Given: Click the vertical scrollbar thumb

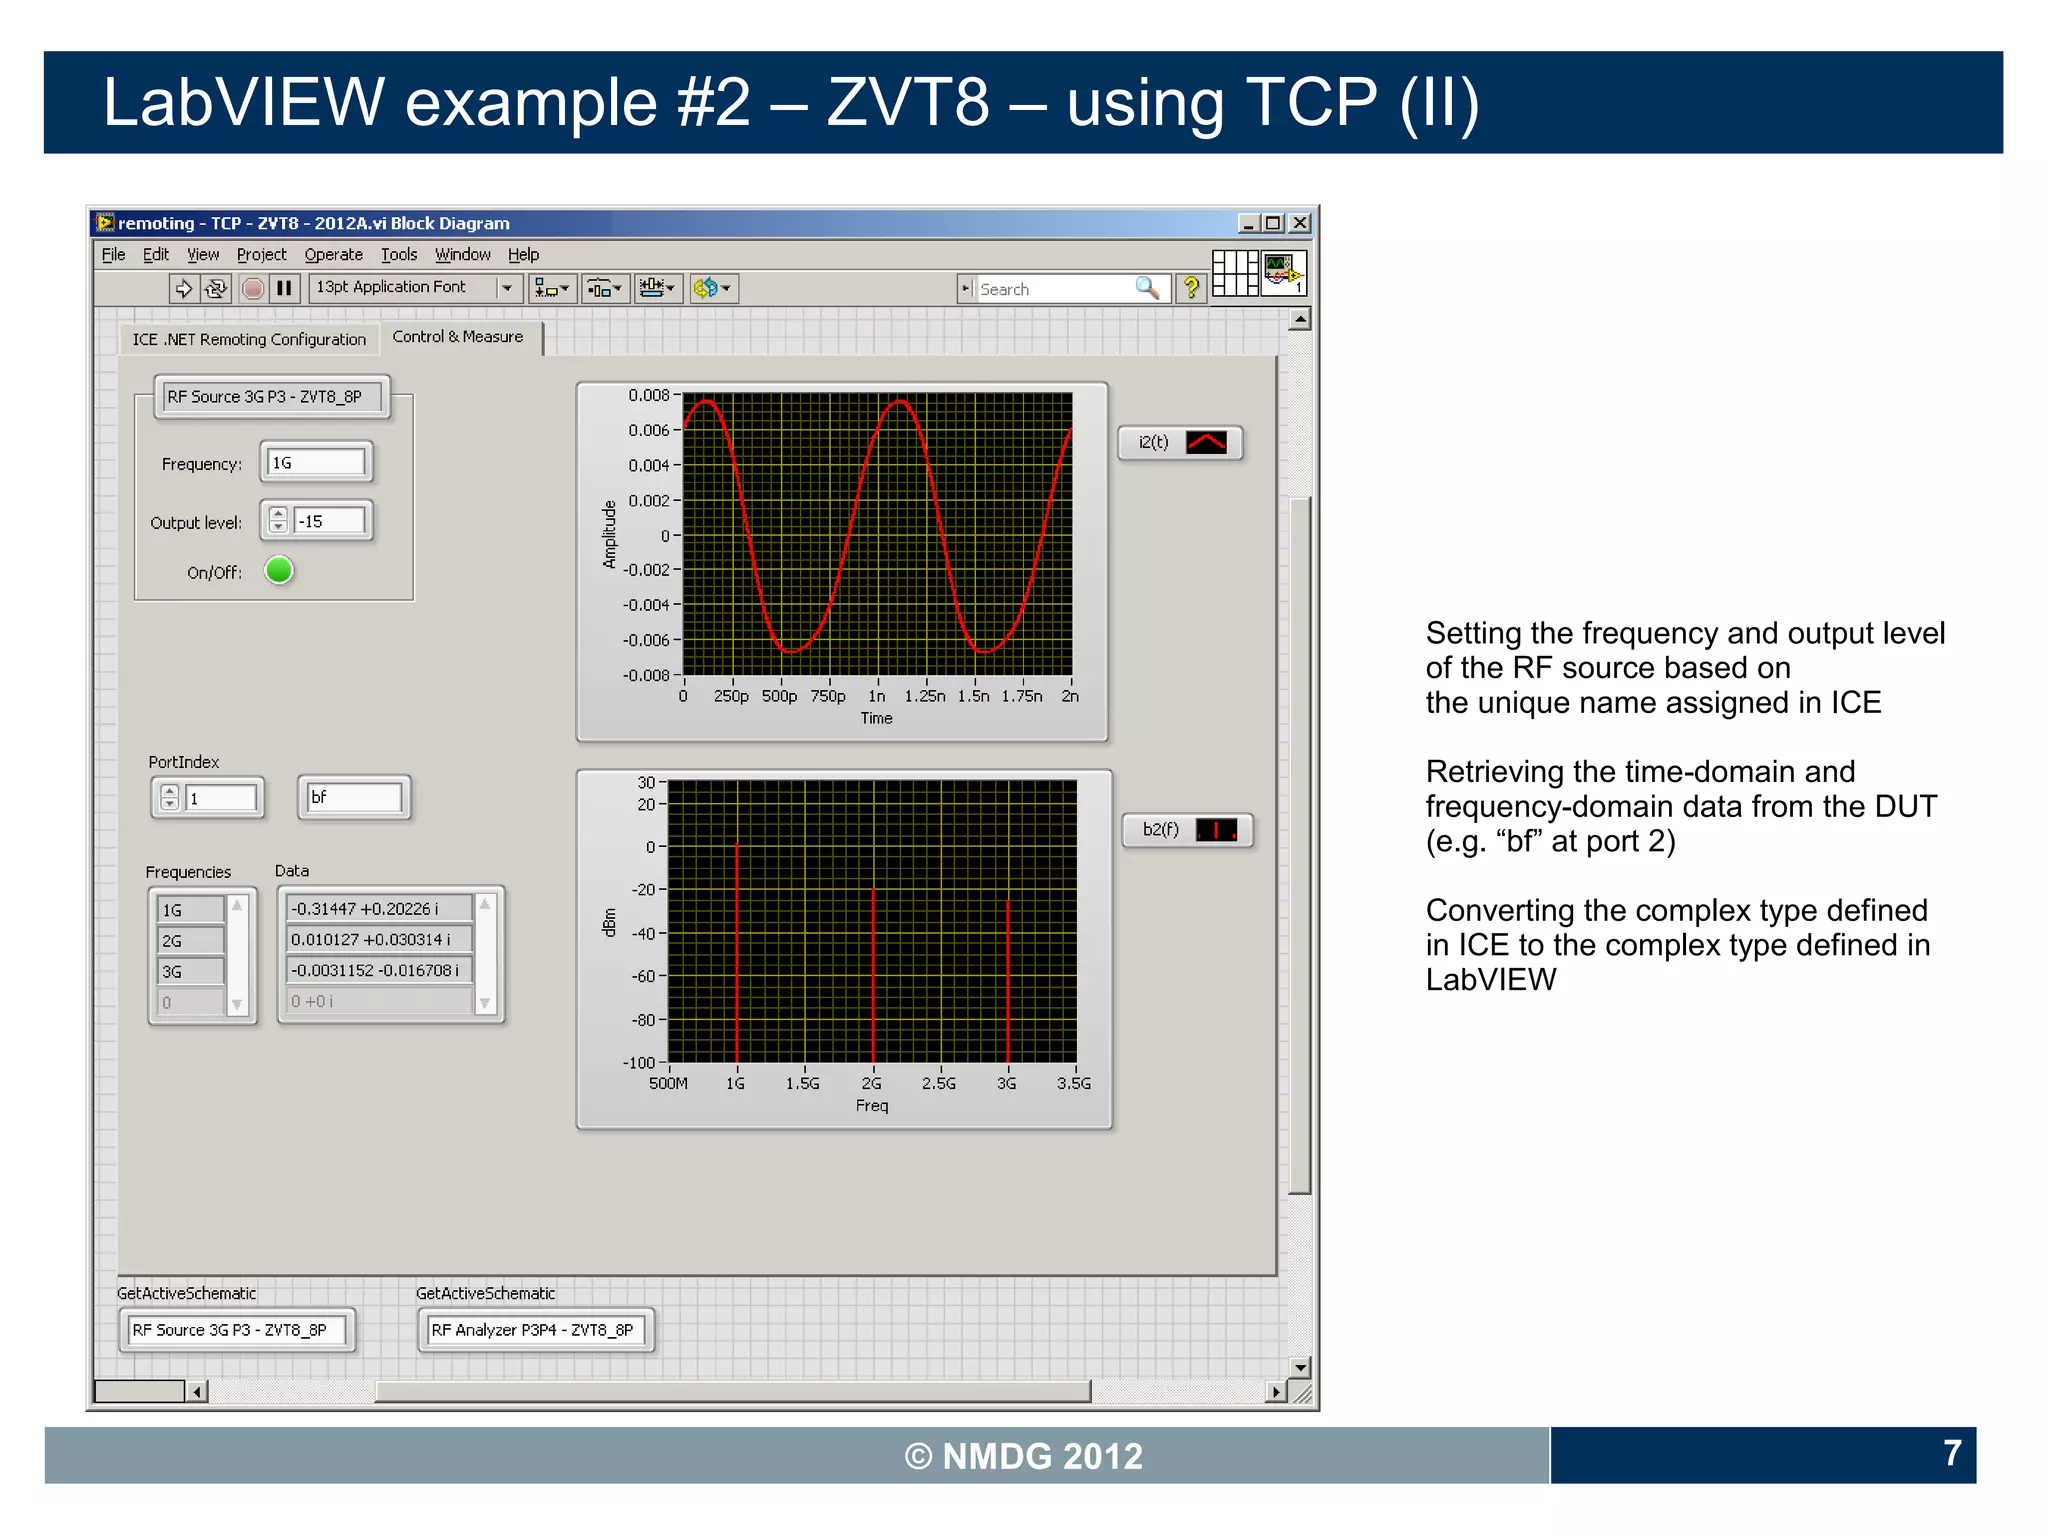Looking at the screenshot, I should point(1299,845).
